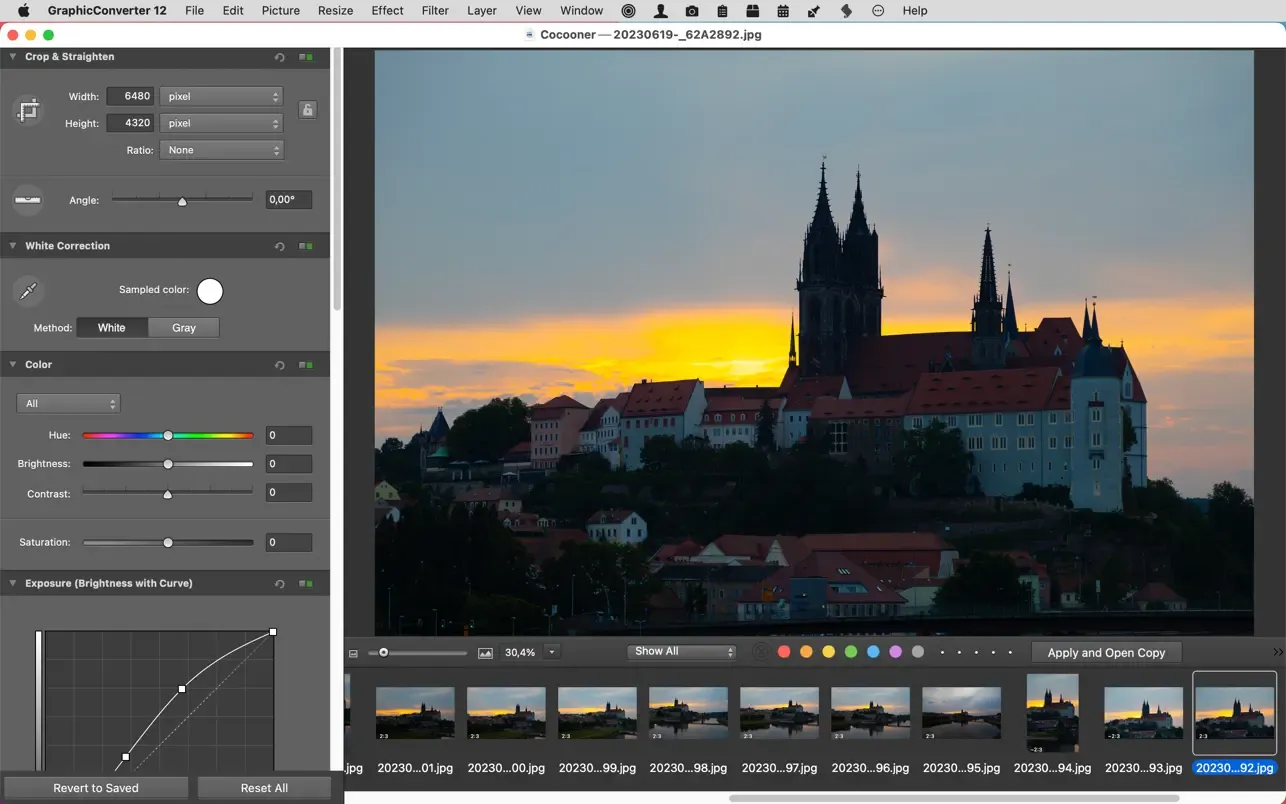The image size is (1286, 804).
Task: Click the ellipsis circle menu bar icon
Action: point(878,11)
